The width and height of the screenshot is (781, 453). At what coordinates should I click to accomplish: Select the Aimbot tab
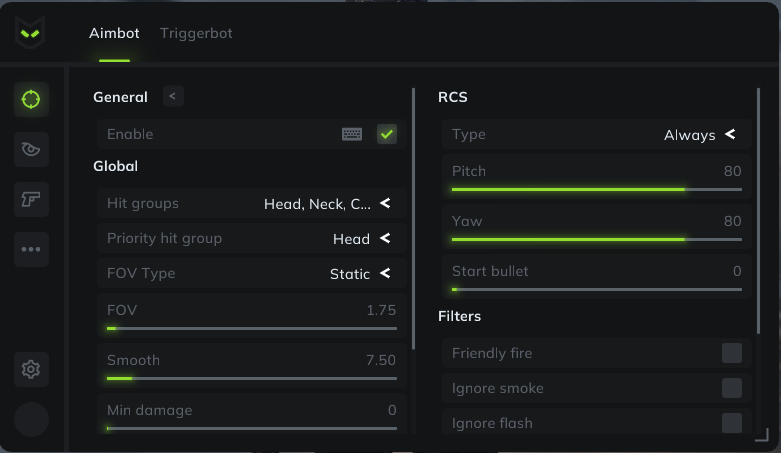point(114,33)
